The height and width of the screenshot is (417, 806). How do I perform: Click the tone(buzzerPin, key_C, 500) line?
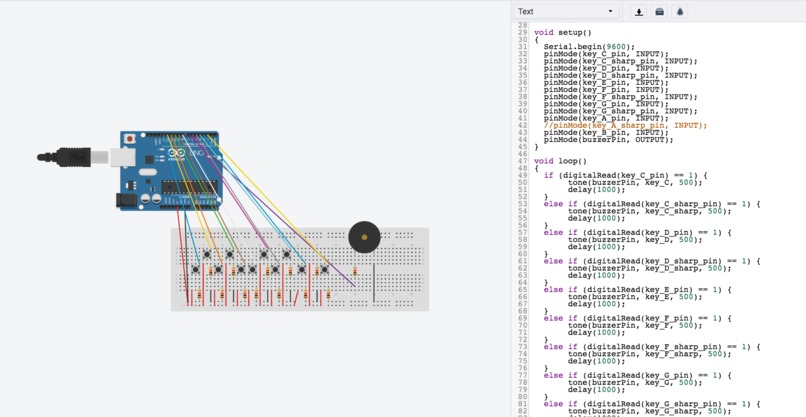[635, 183]
